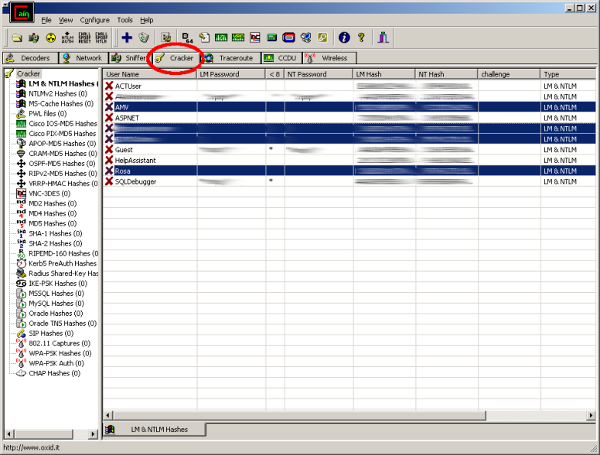Screen dimensions: 600x455
Task: Click the Challenge Spoof Reset toolbar icon
Action: (x=84, y=38)
